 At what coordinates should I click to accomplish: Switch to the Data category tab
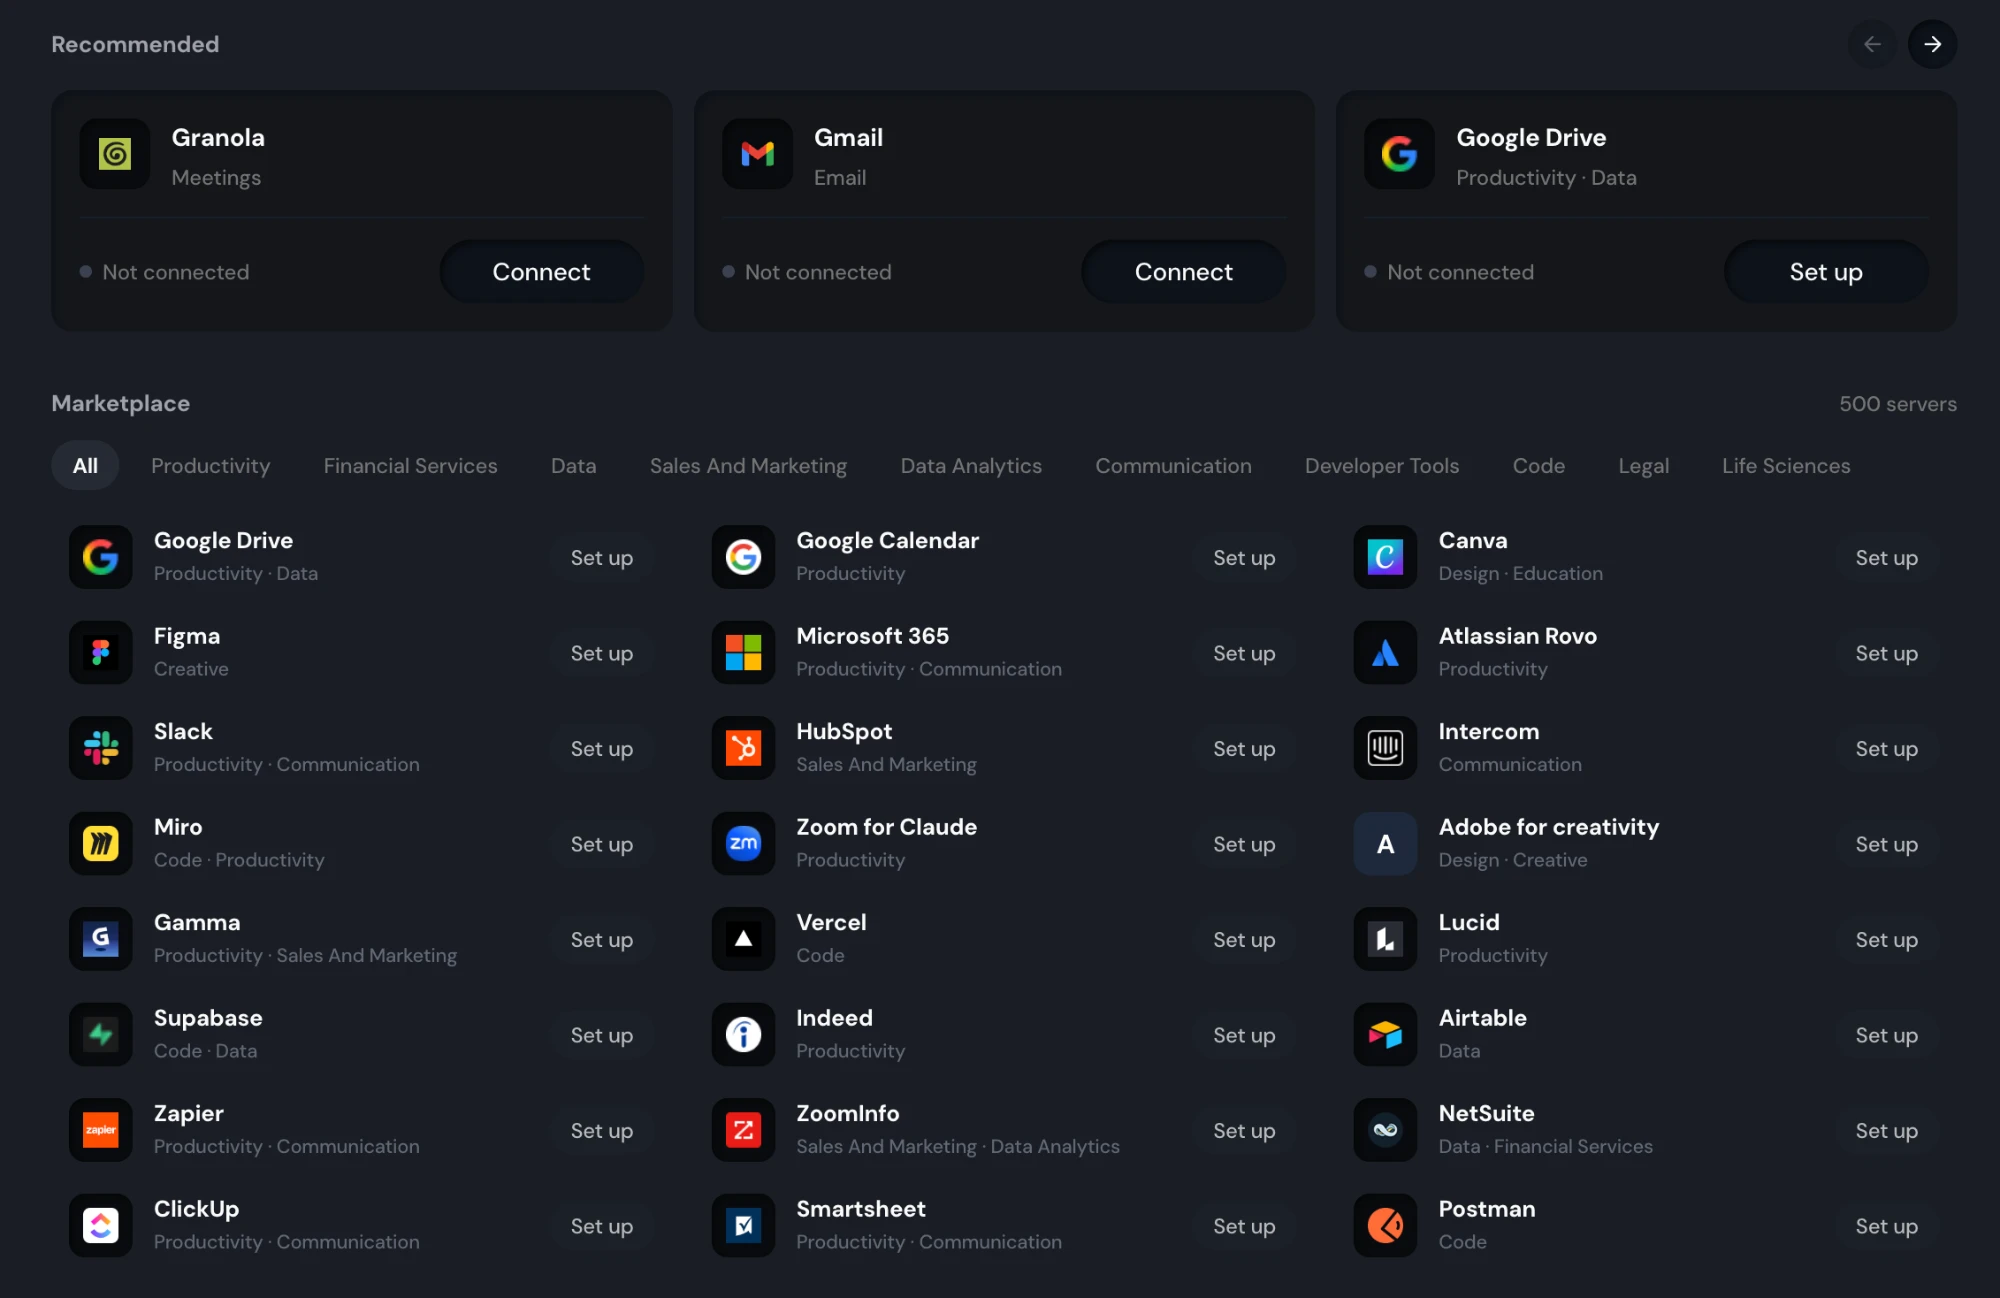tap(573, 466)
